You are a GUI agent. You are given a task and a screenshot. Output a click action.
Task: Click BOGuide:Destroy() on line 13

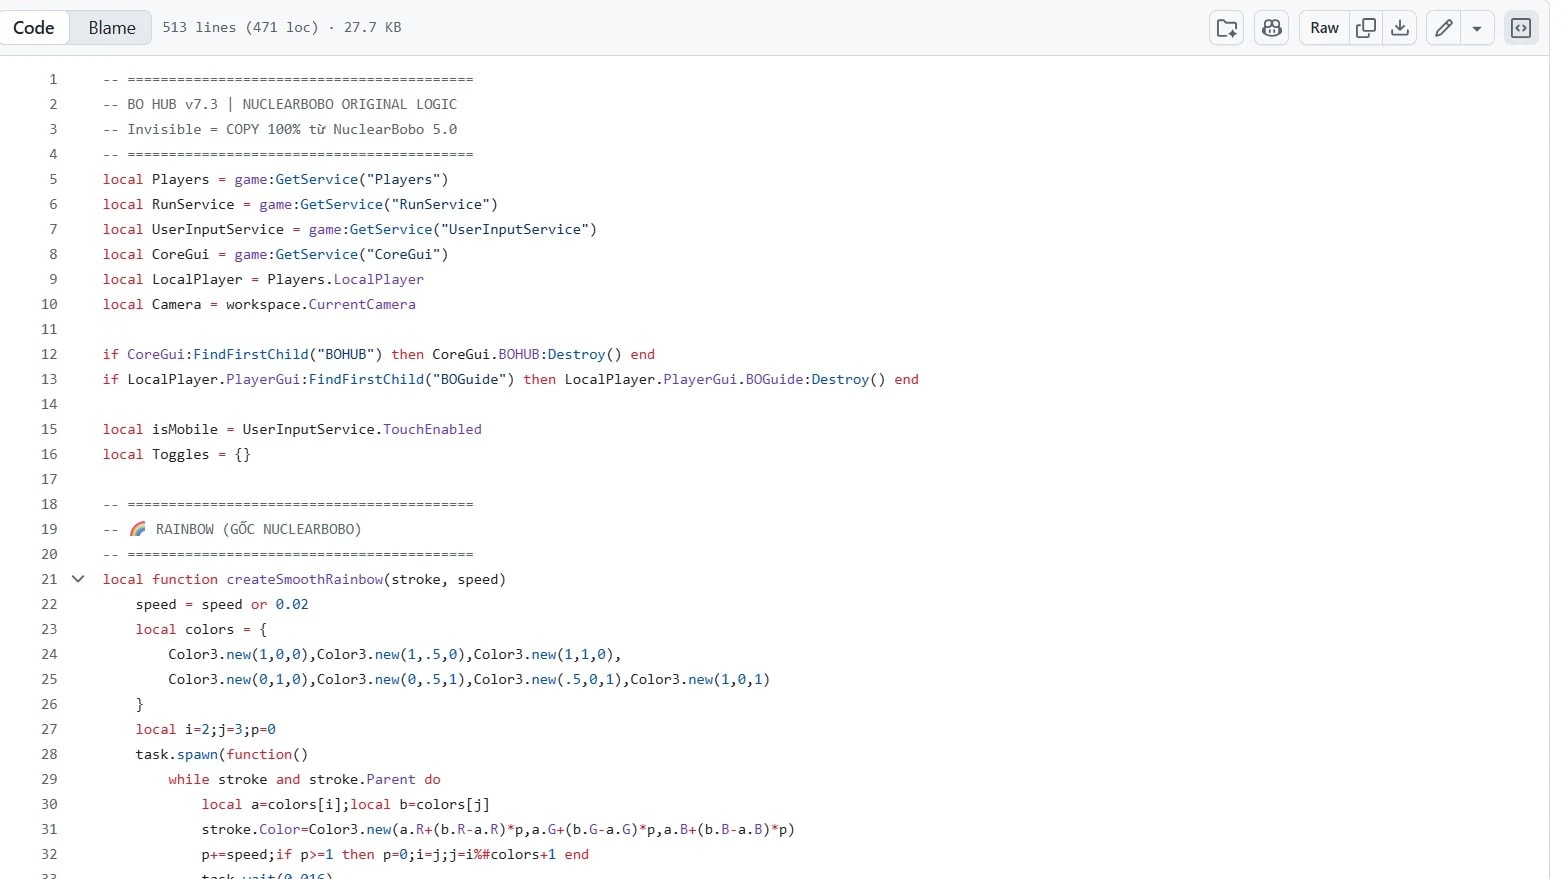coord(815,379)
